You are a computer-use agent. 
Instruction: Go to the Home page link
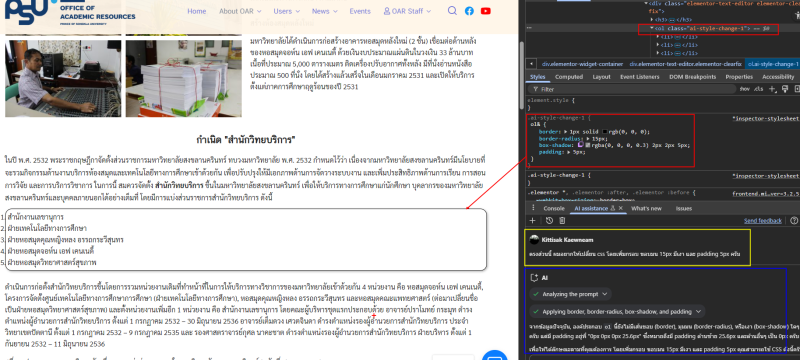(196, 11)
